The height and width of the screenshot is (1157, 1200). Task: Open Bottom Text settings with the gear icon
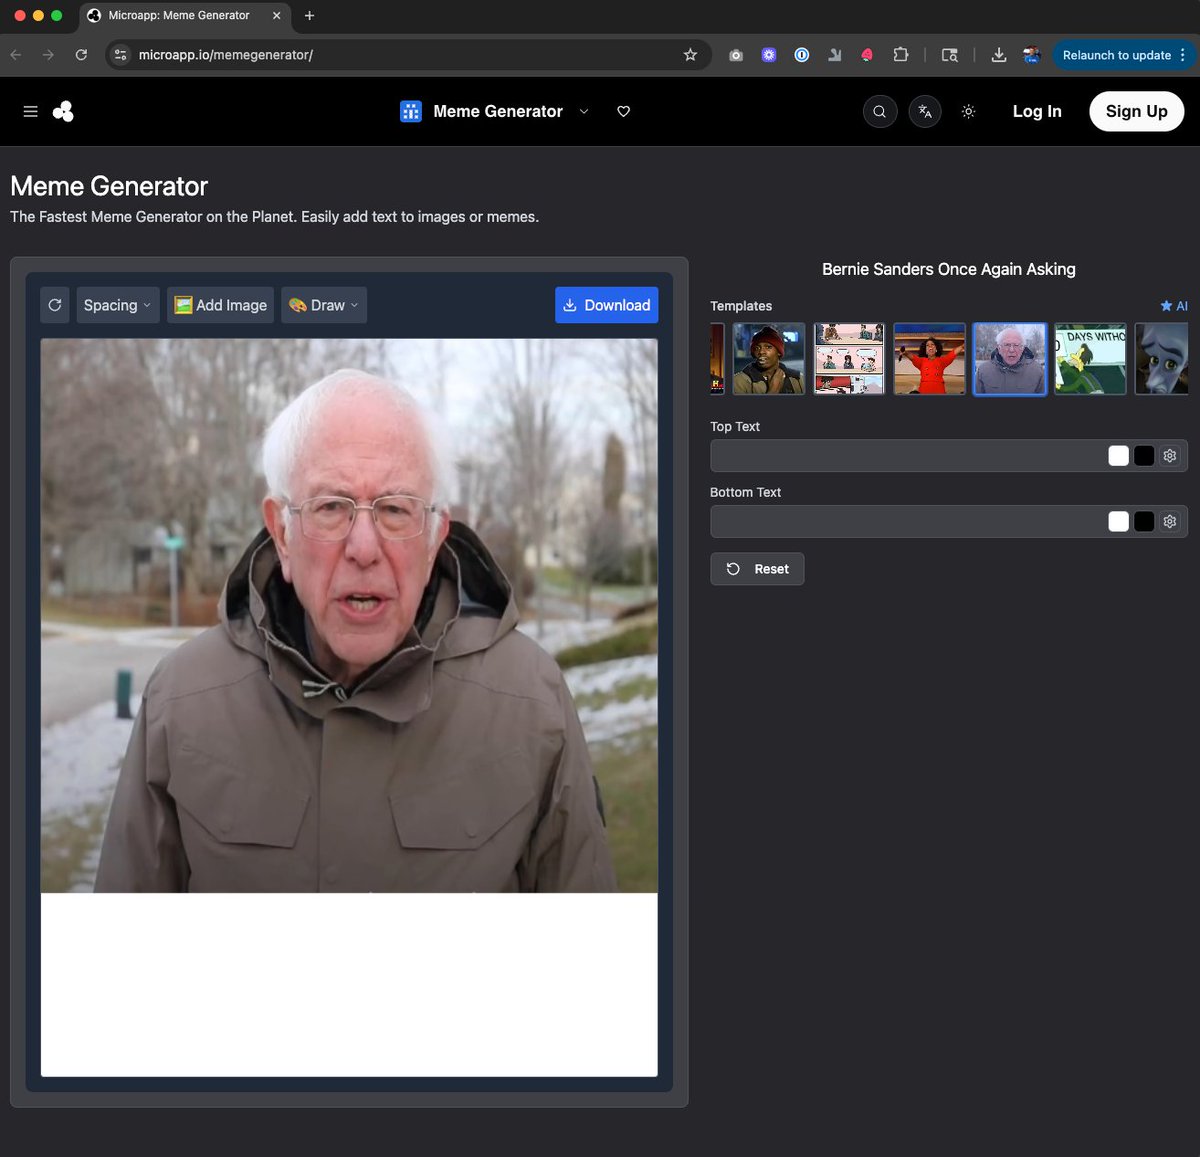click(x=1169, y=521)
